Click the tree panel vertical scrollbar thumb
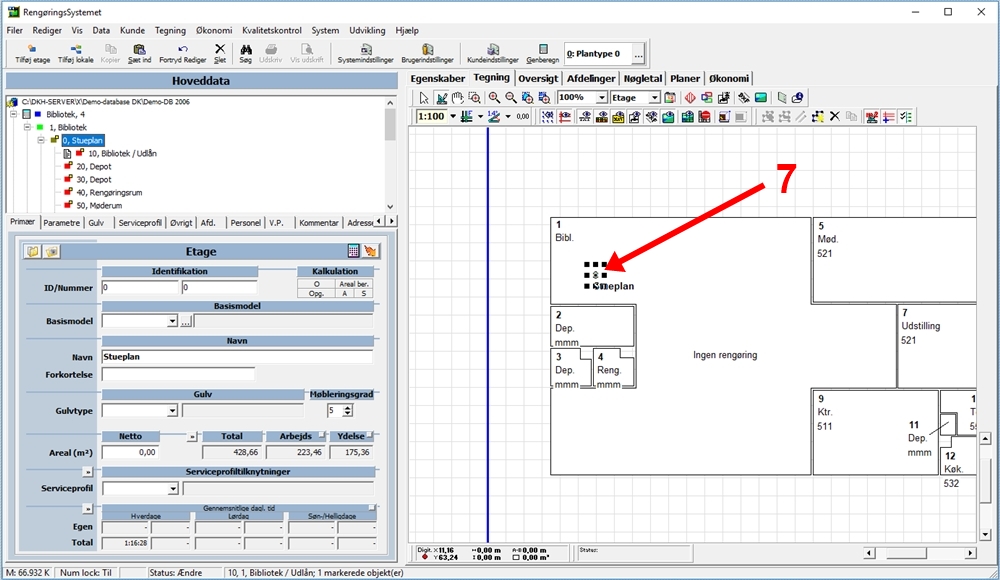The height and width of the screenshot is (580, 1000). [x=390, y=124]
